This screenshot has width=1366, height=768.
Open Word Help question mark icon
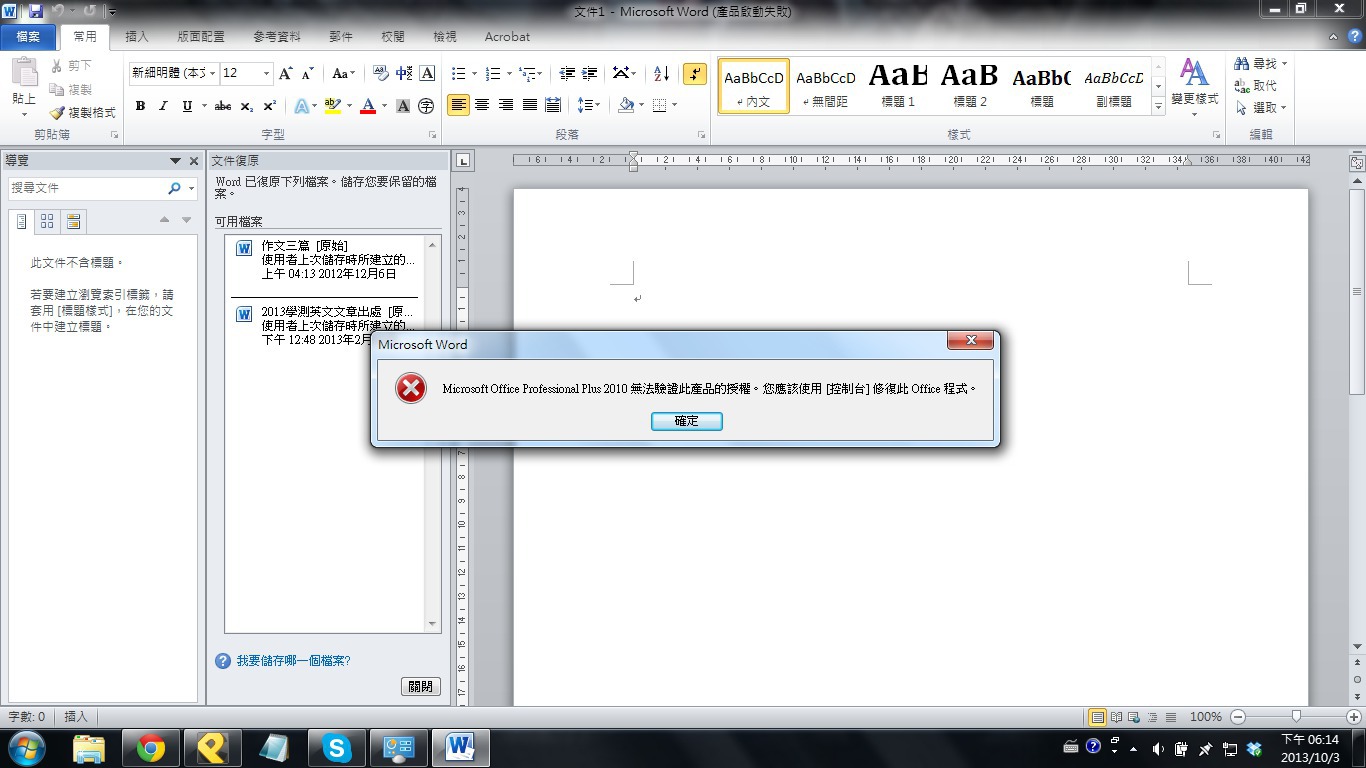pos(1354,36)
